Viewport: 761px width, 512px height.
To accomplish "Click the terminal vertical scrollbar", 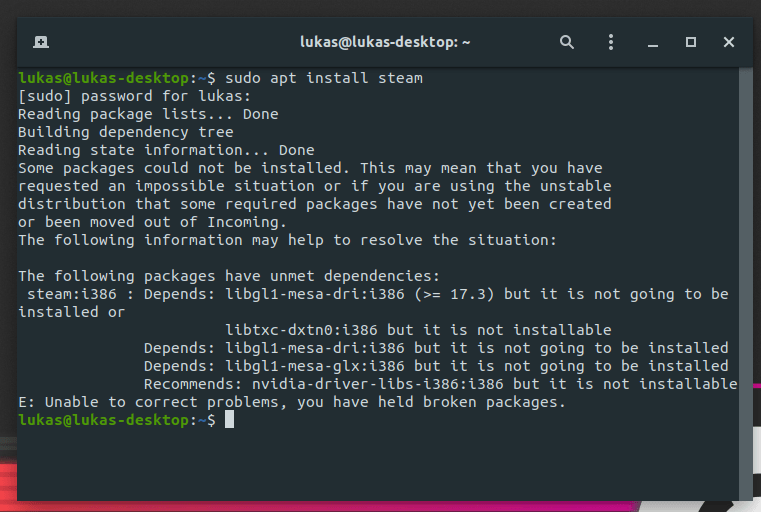I will [745, 284].
